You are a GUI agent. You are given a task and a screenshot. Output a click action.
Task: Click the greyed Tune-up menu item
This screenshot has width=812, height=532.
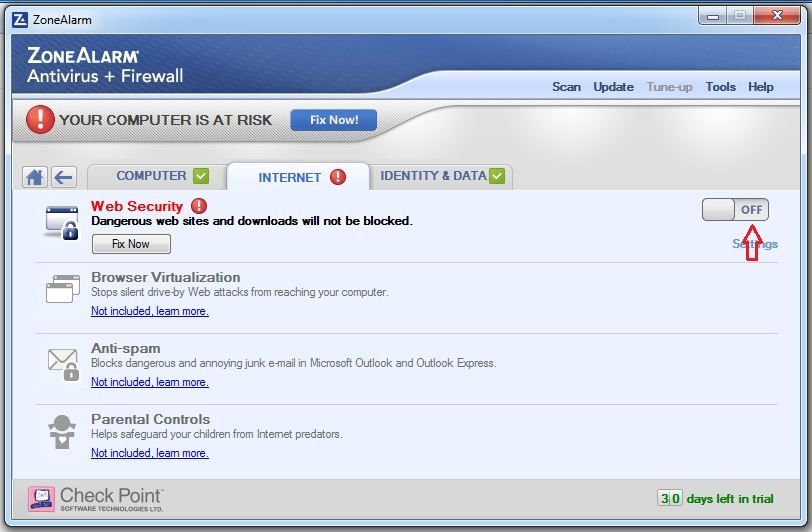669,87
